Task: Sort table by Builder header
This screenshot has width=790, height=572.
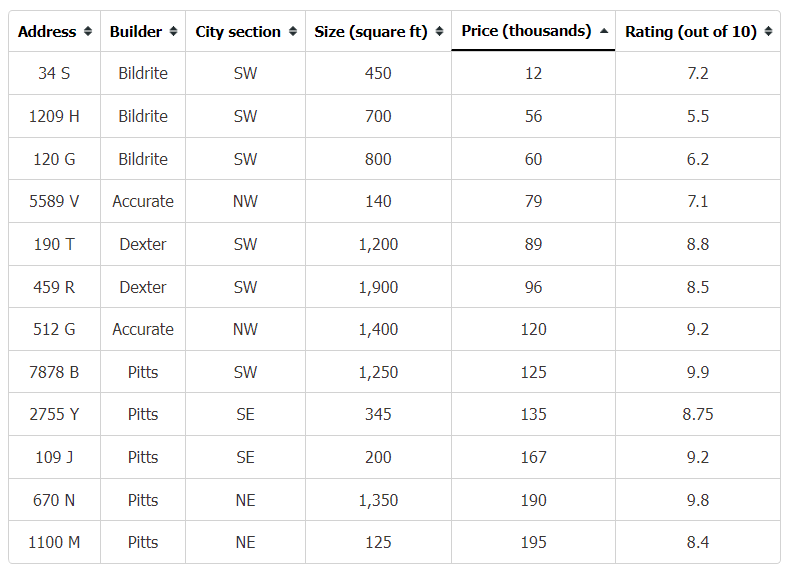Action: [143, 31]
